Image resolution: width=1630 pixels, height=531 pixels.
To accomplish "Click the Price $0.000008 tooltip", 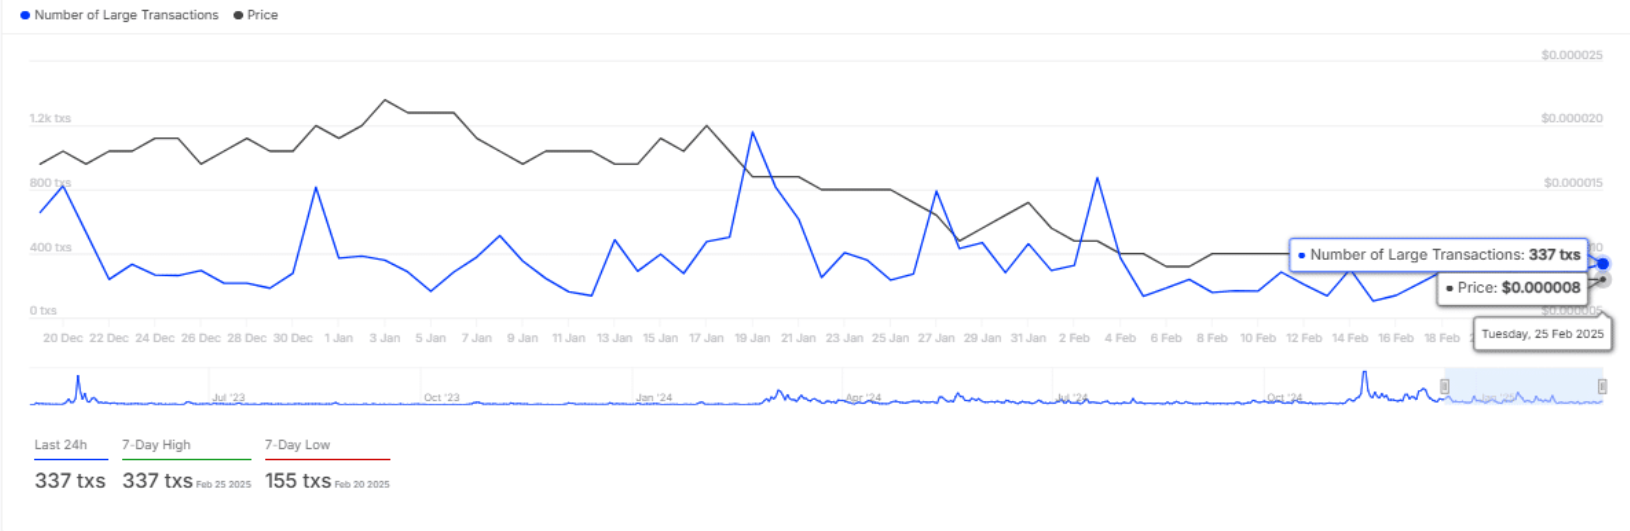I will (1512, 288).
